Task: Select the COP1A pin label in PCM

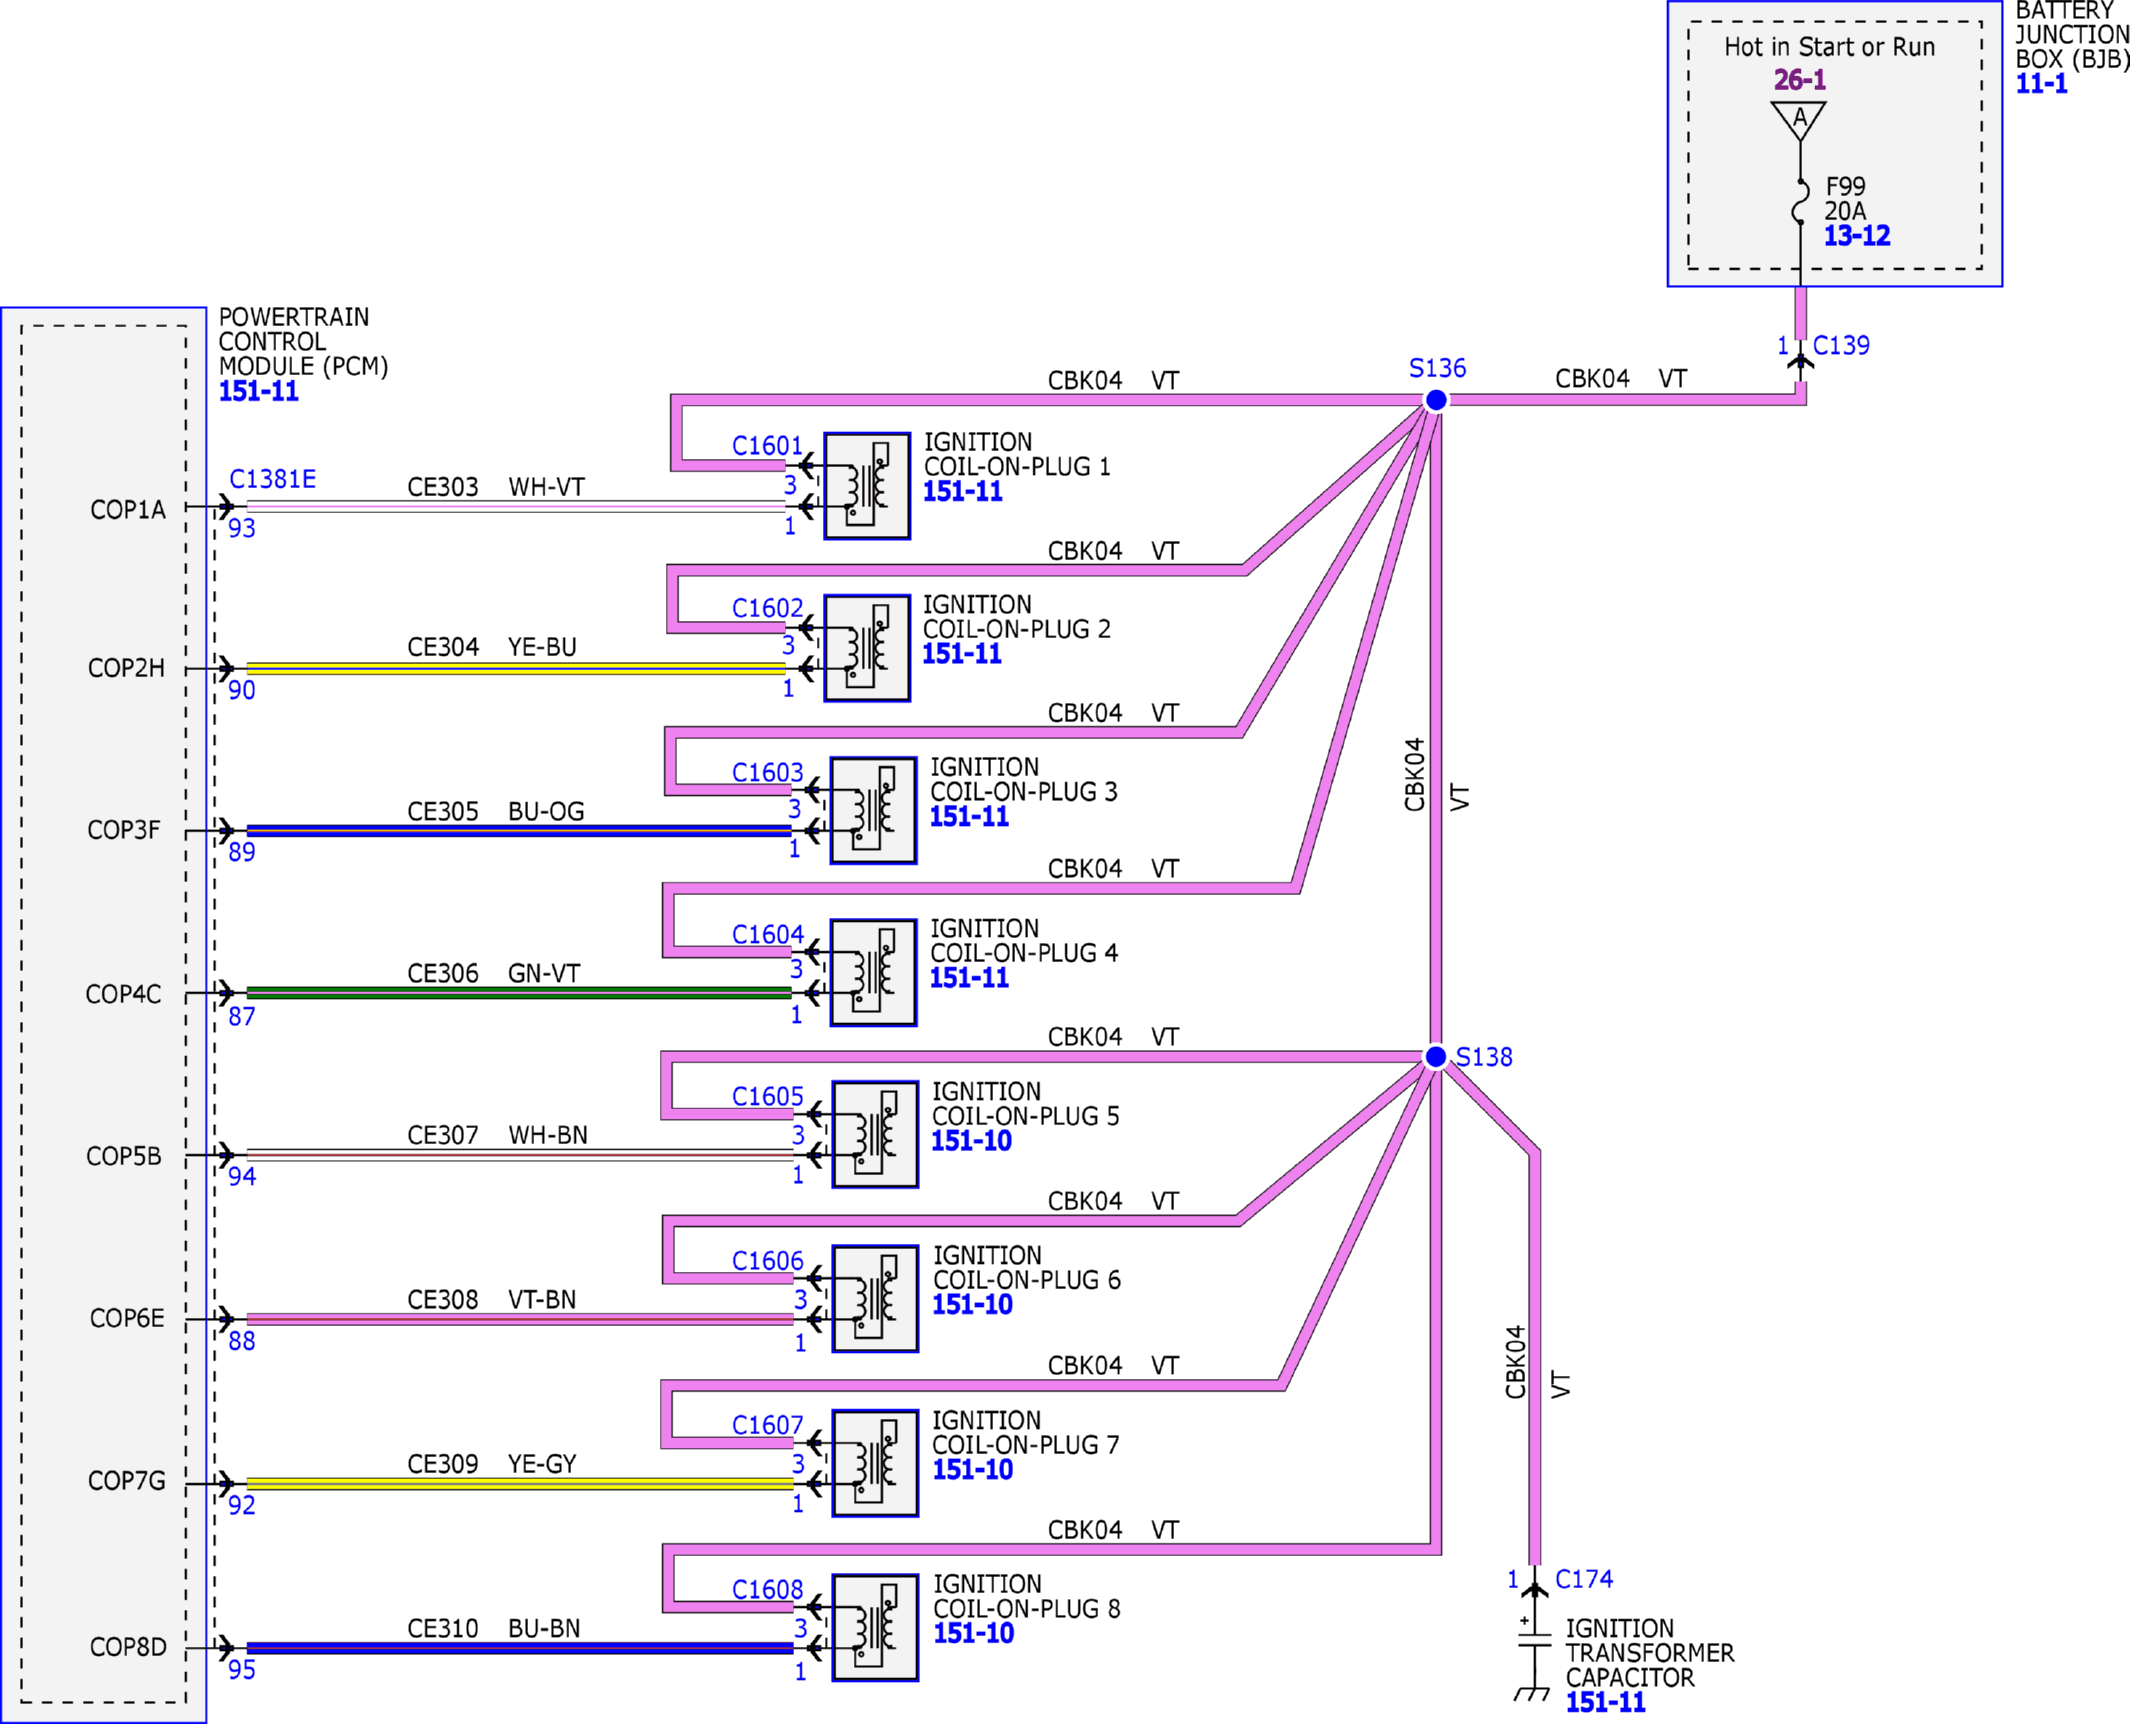Action: click(x=128, y=510)
